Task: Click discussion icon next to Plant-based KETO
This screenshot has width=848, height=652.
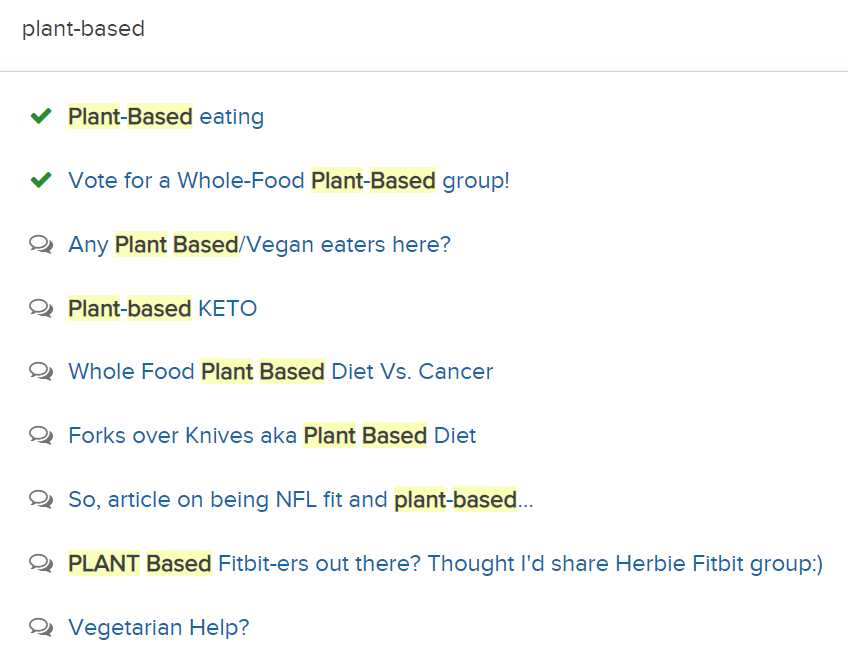Action: click(41, 308)
